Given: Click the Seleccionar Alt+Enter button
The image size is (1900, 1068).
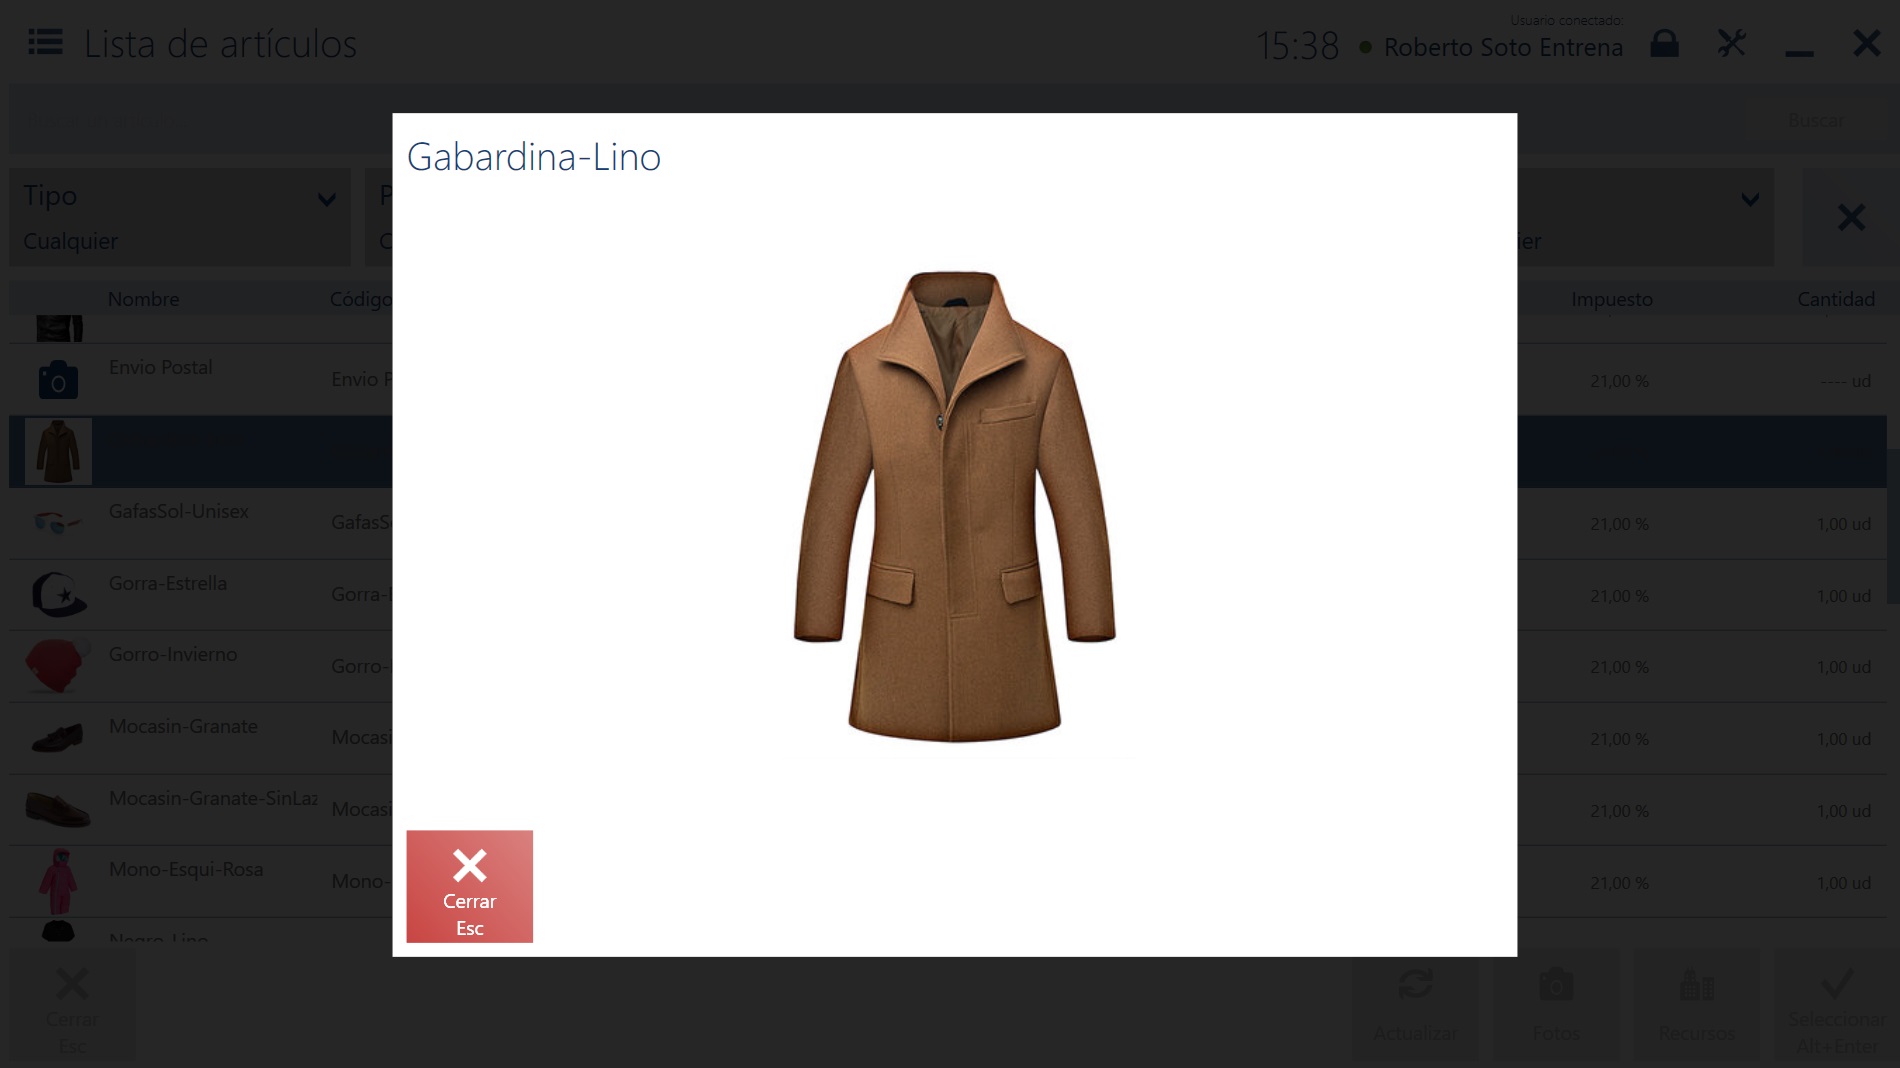Looking at the screenshot, I should (1836, 1007).
